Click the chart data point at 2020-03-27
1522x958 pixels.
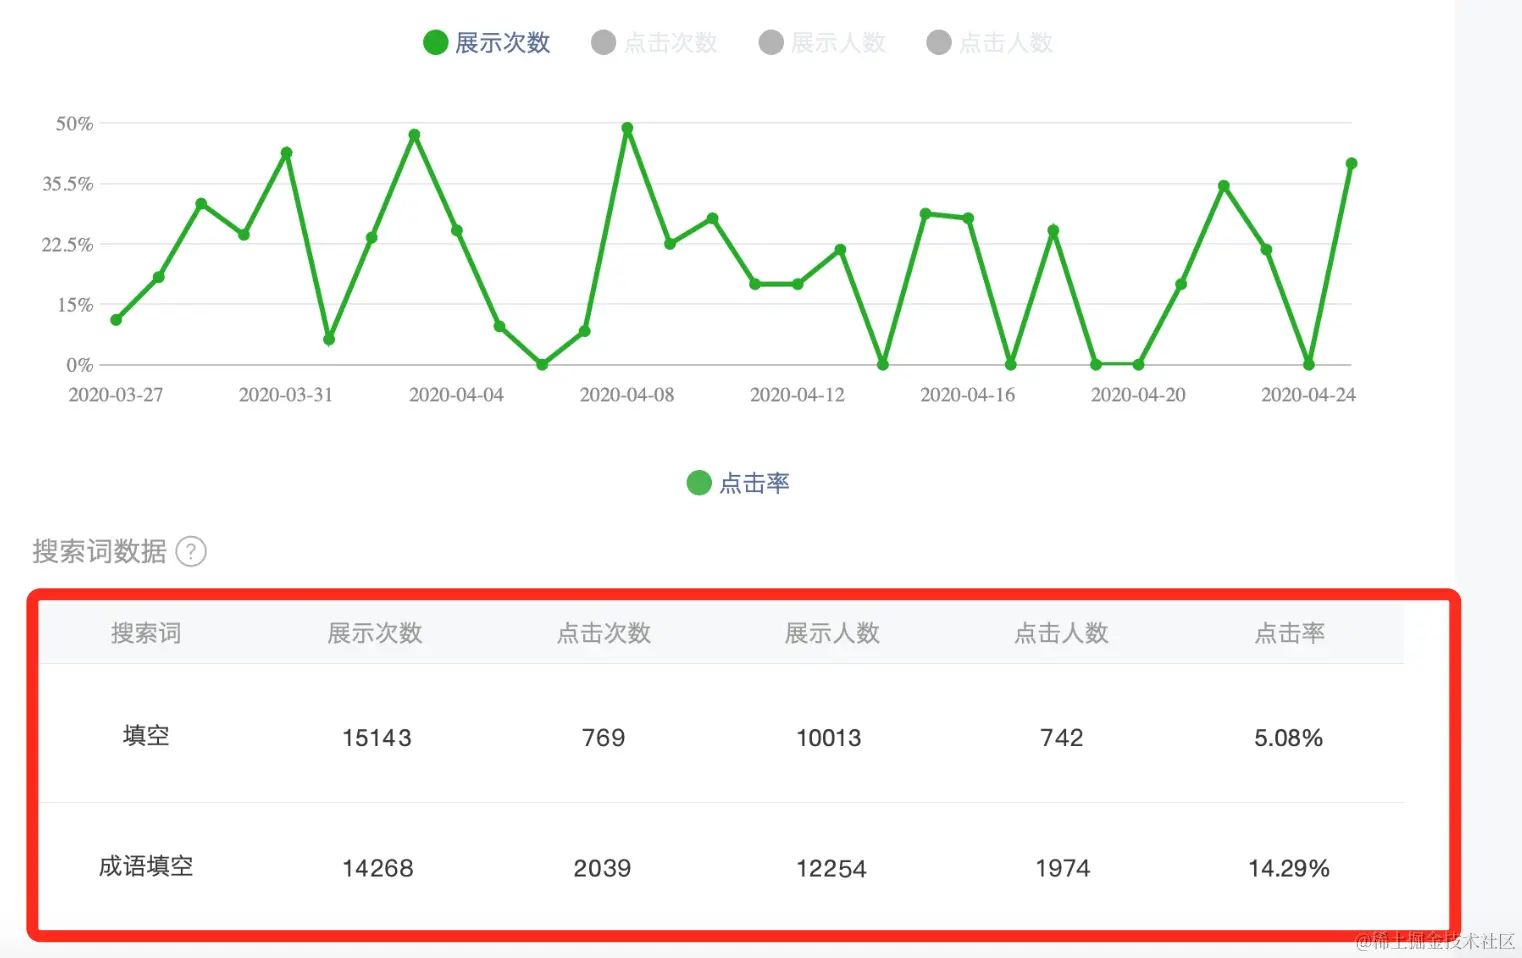116,320
